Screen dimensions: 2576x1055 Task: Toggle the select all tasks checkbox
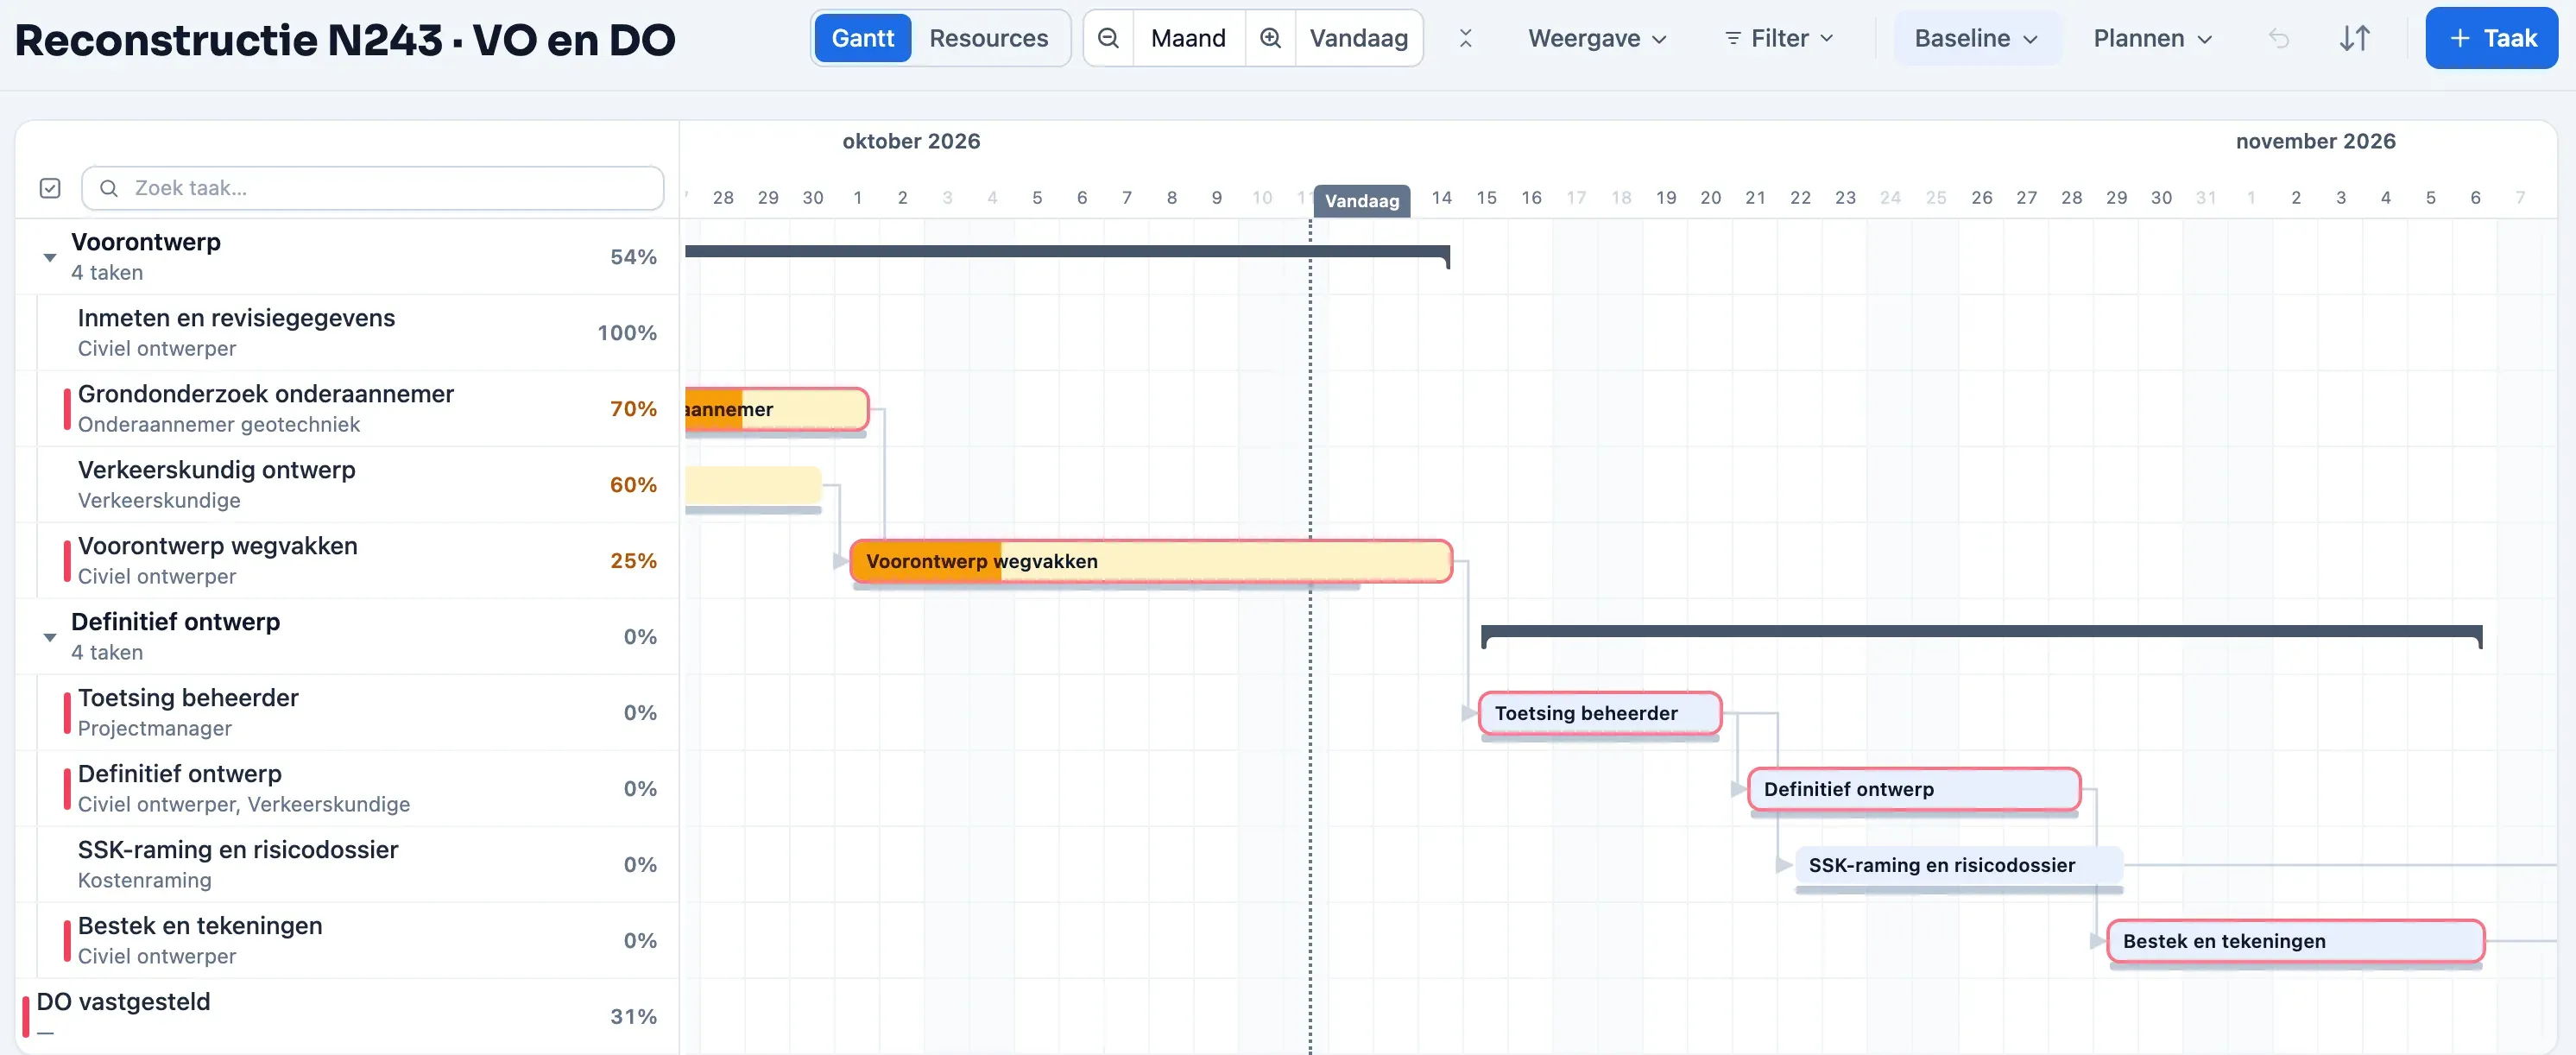click(50, 188)
